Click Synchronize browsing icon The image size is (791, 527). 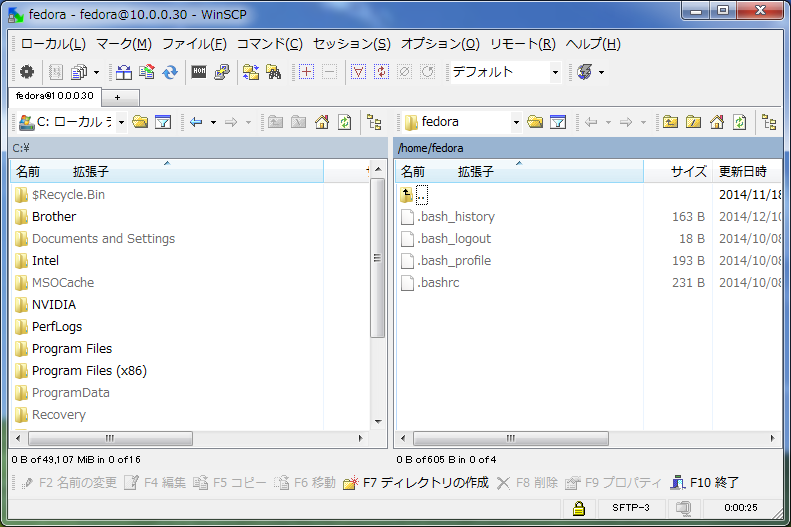pyautogui.click(x=251, y=72)
